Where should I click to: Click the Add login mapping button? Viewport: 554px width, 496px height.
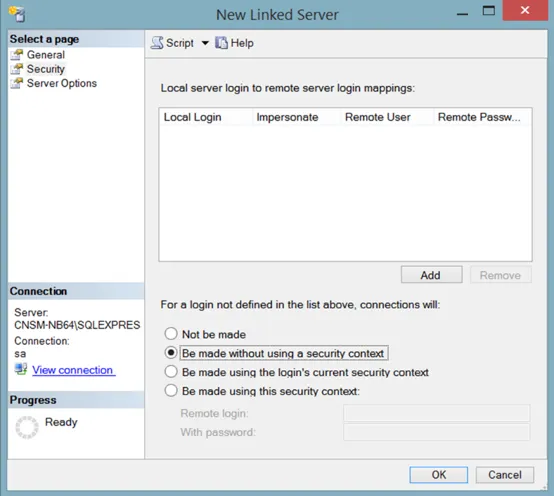click(431, 275)
